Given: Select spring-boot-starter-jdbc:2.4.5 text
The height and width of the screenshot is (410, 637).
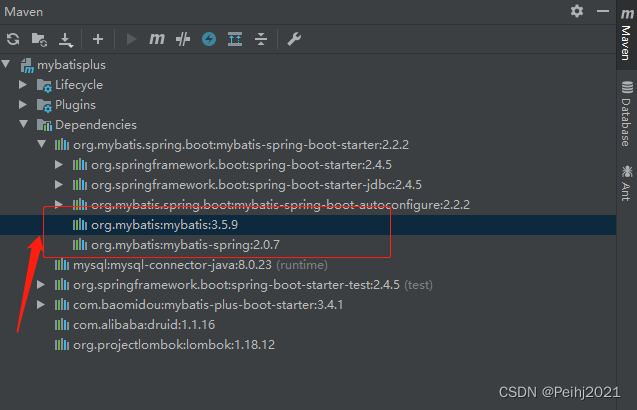Looking at the screenshot, I should pyautogui.click(x=256, y=185).
